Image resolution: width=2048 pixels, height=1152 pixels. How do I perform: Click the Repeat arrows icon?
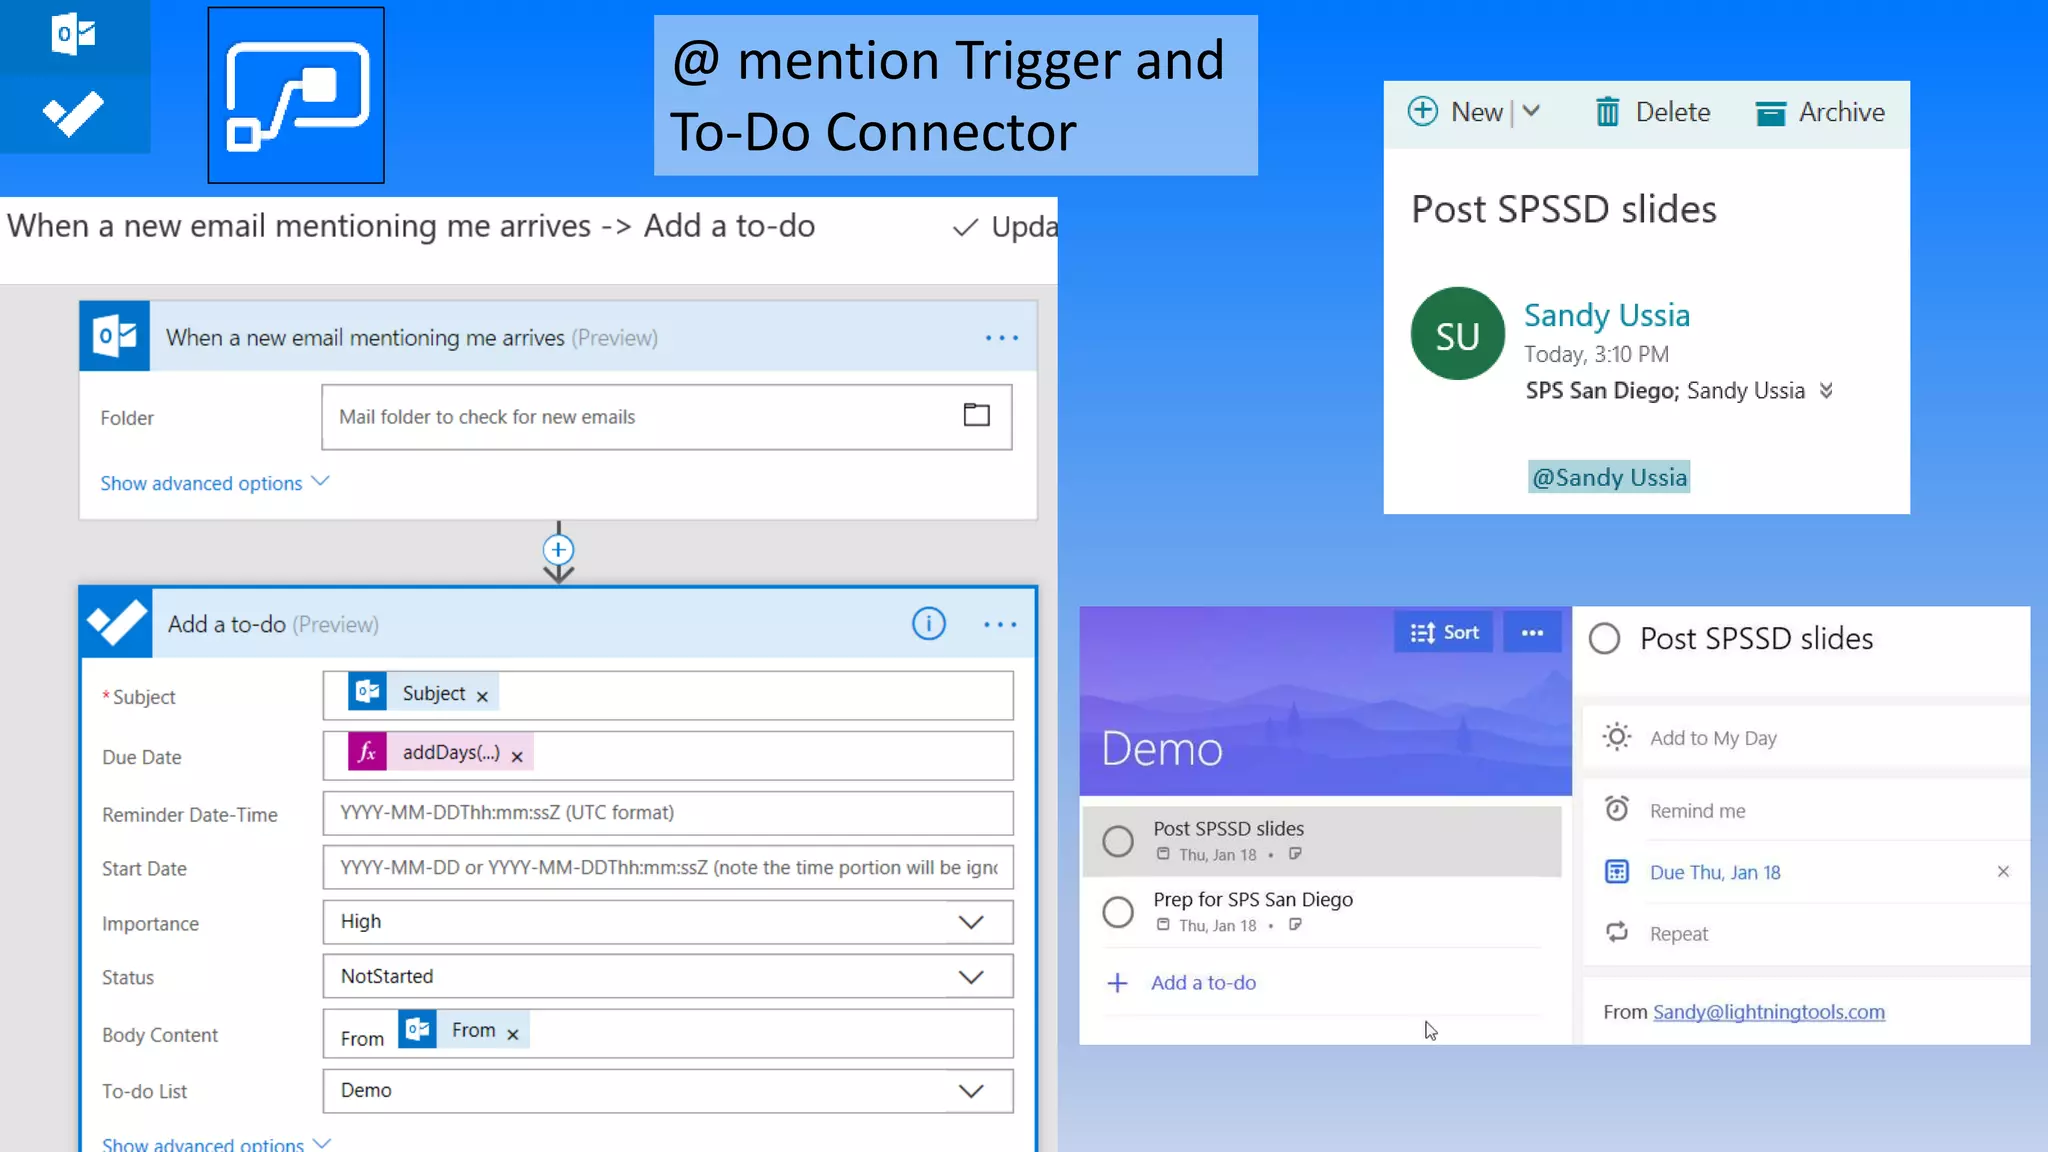tap(1616, 932)
